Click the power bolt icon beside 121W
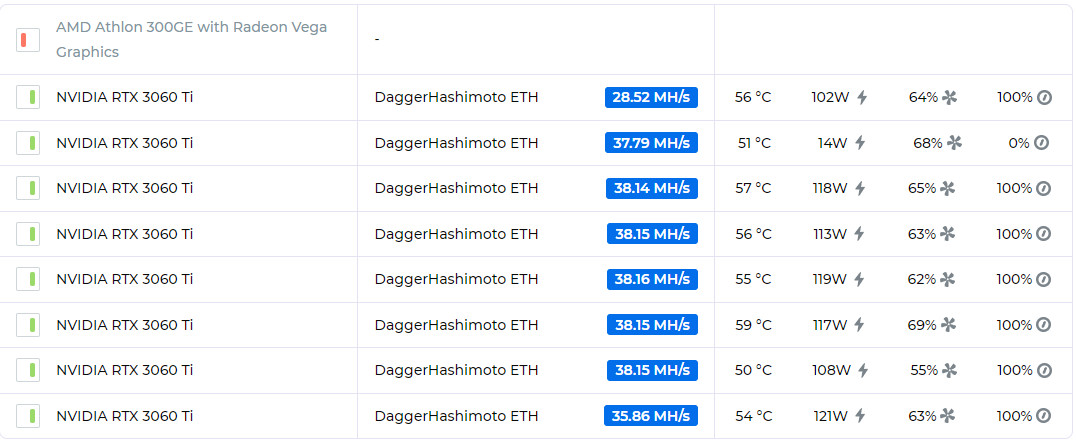Image resolution: width=1076 pixels, height=441 pixels. click(859, 416)
